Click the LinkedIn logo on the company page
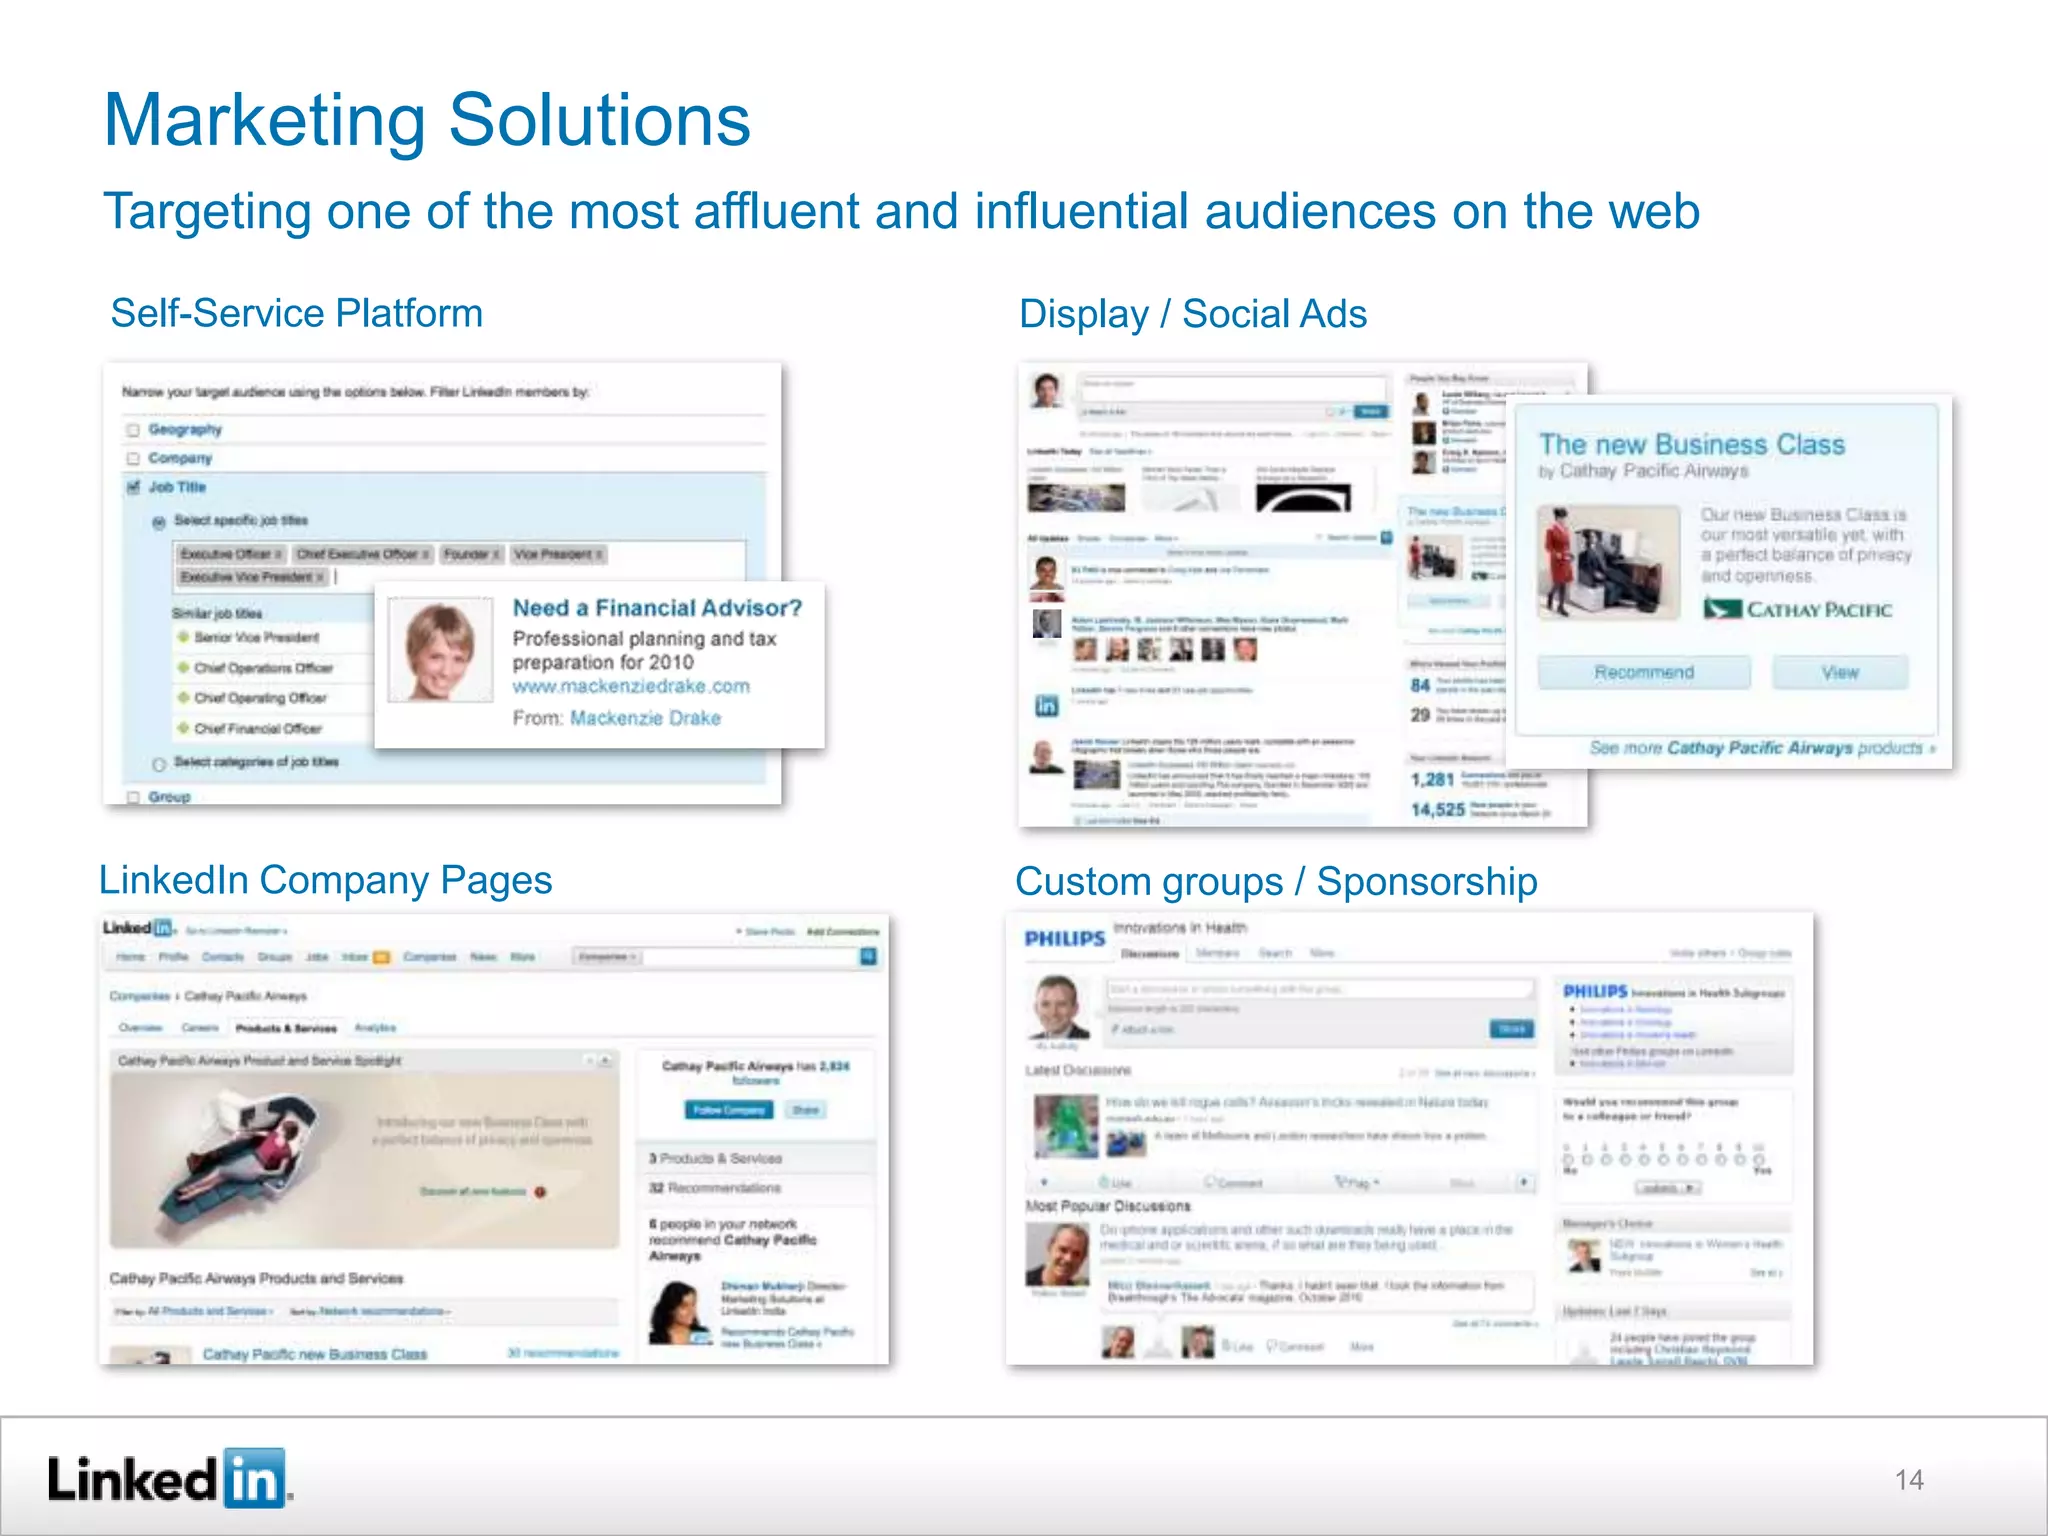The image size is (2048, 1536). tap(138, 928)
